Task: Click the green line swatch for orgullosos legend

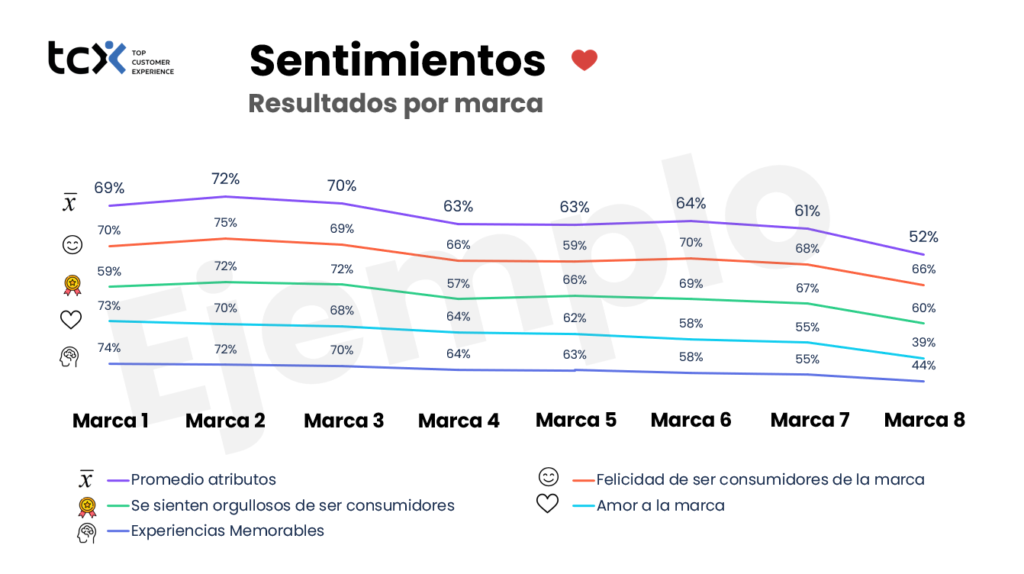Action: pos(117,505)
